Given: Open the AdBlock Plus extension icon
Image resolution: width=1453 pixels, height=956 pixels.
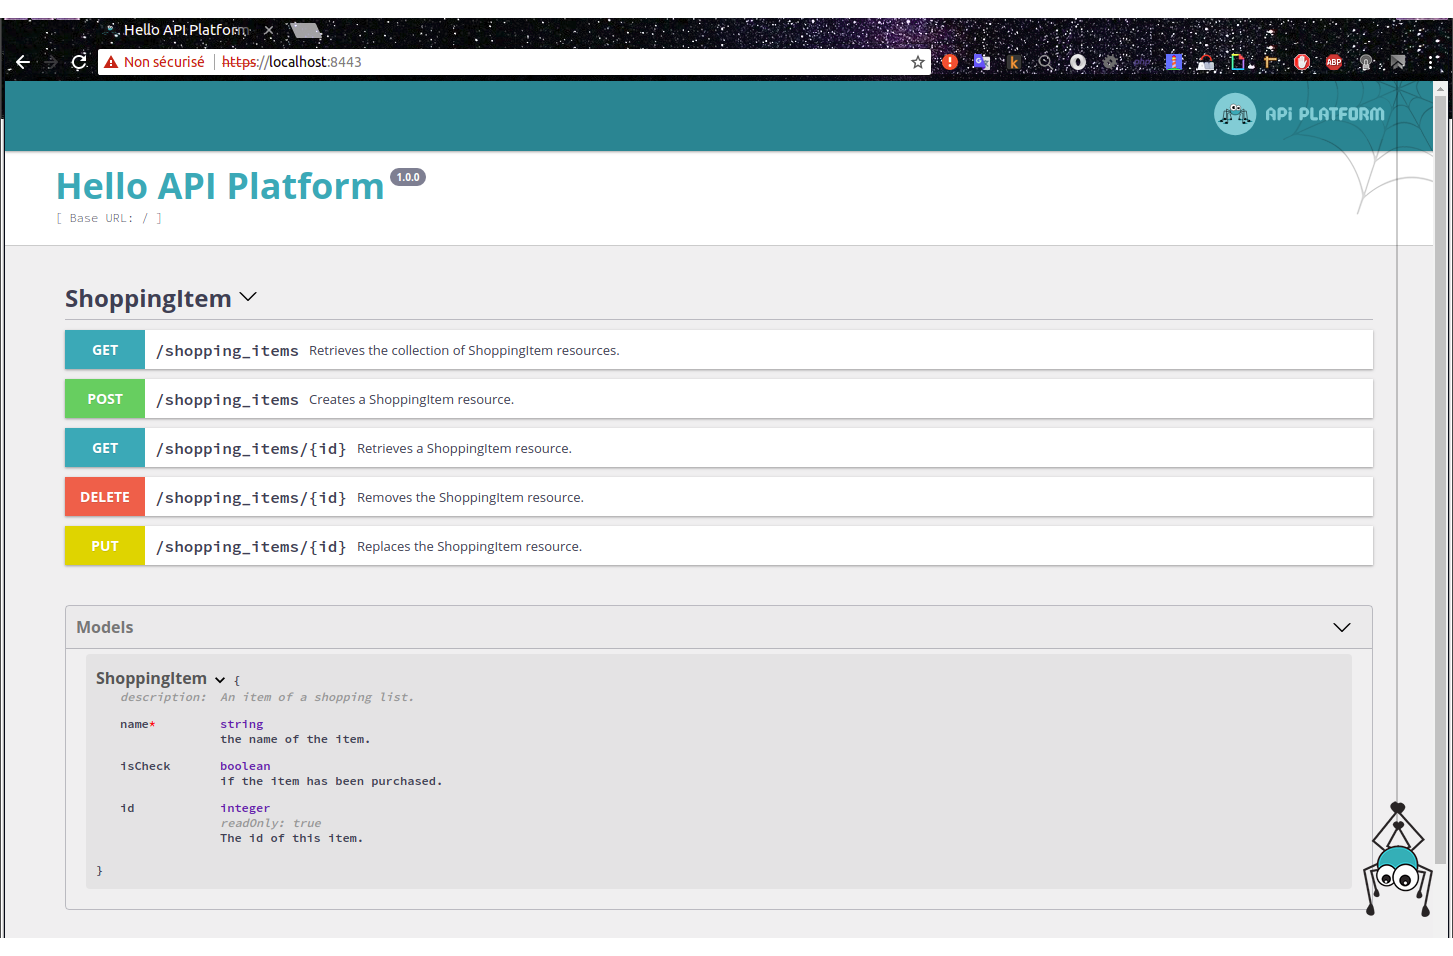Looking at the screenshot, I should tap(1333, 62).
